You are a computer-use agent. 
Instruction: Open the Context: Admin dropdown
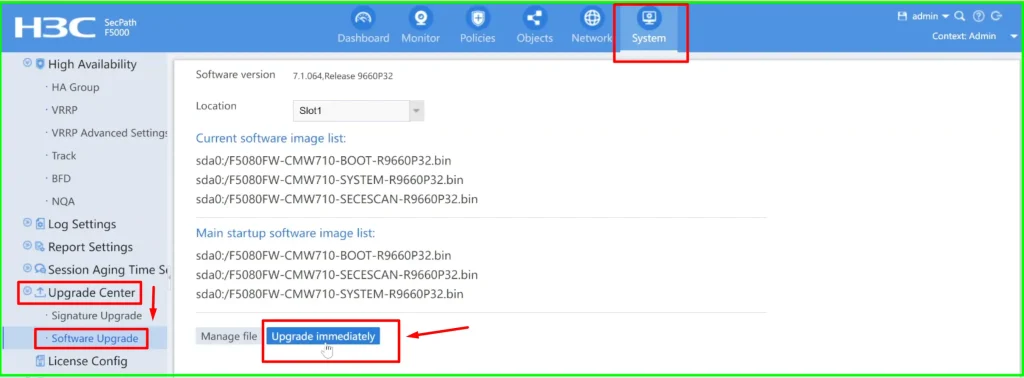point(973,37)
